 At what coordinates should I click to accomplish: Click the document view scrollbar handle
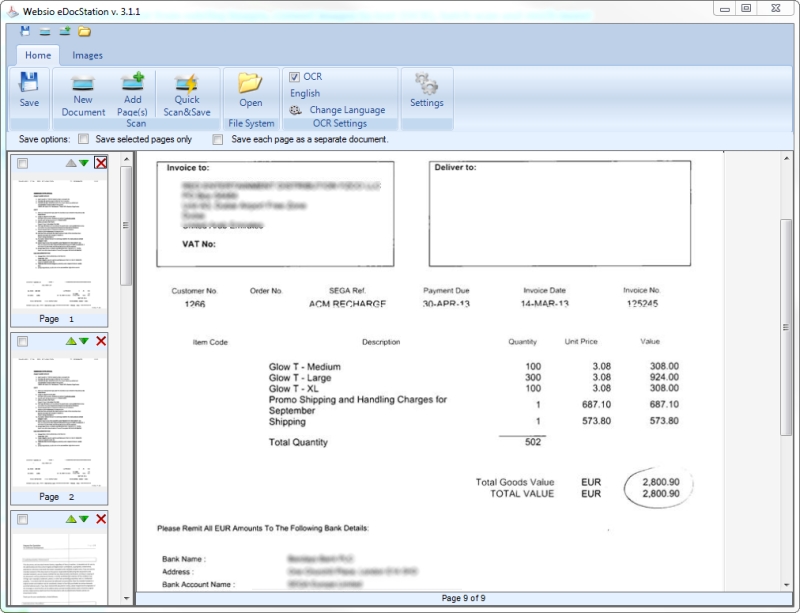[x=786, y=327]
